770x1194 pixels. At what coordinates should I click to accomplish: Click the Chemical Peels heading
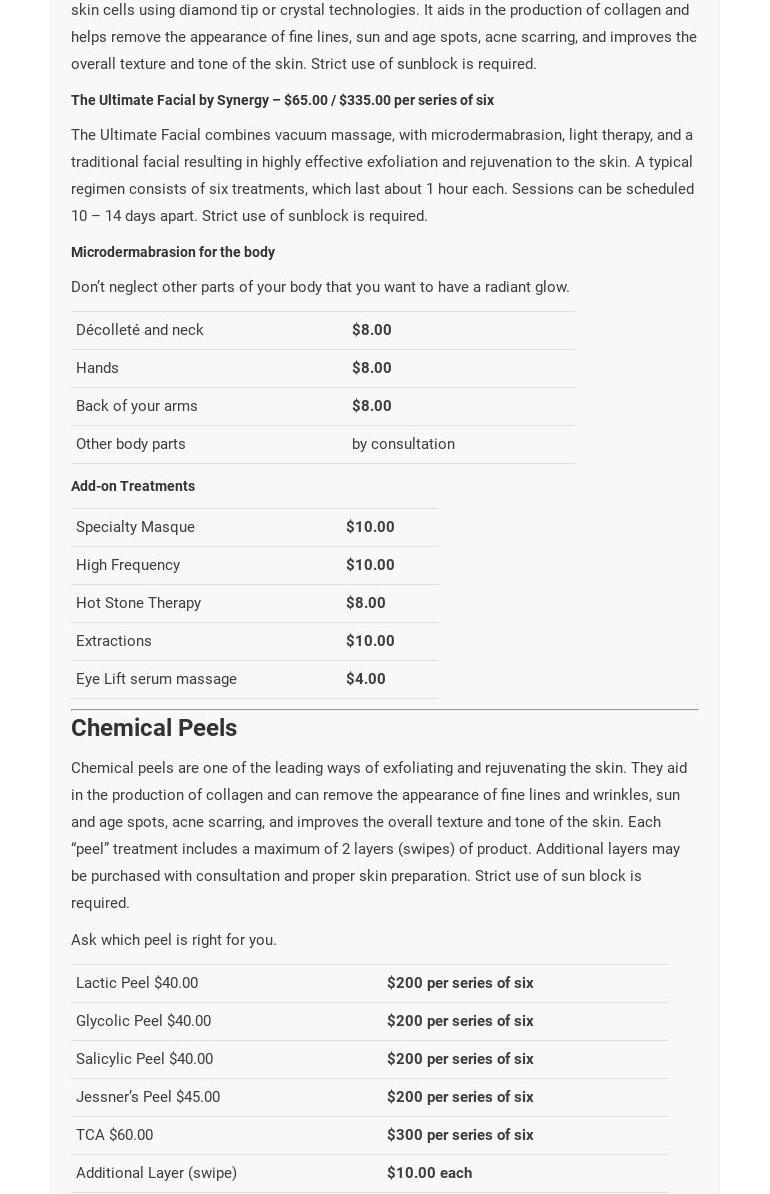(x=154, y=728)
